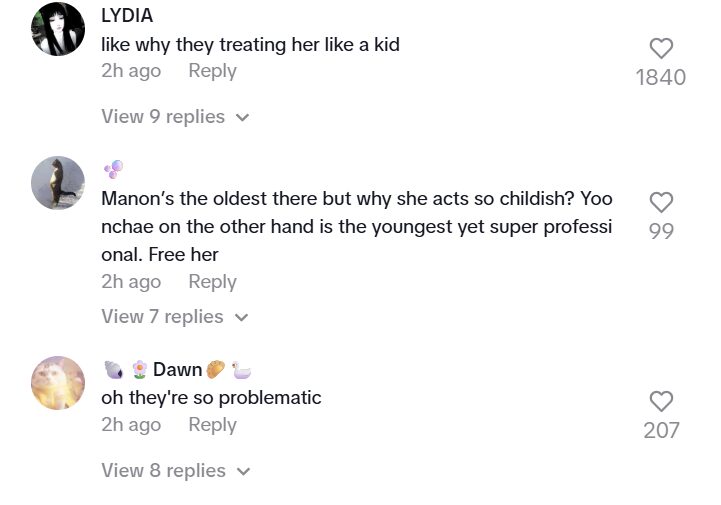Reply to LYDIA's comment
The image size is (721, 505).
pos(212,71)
